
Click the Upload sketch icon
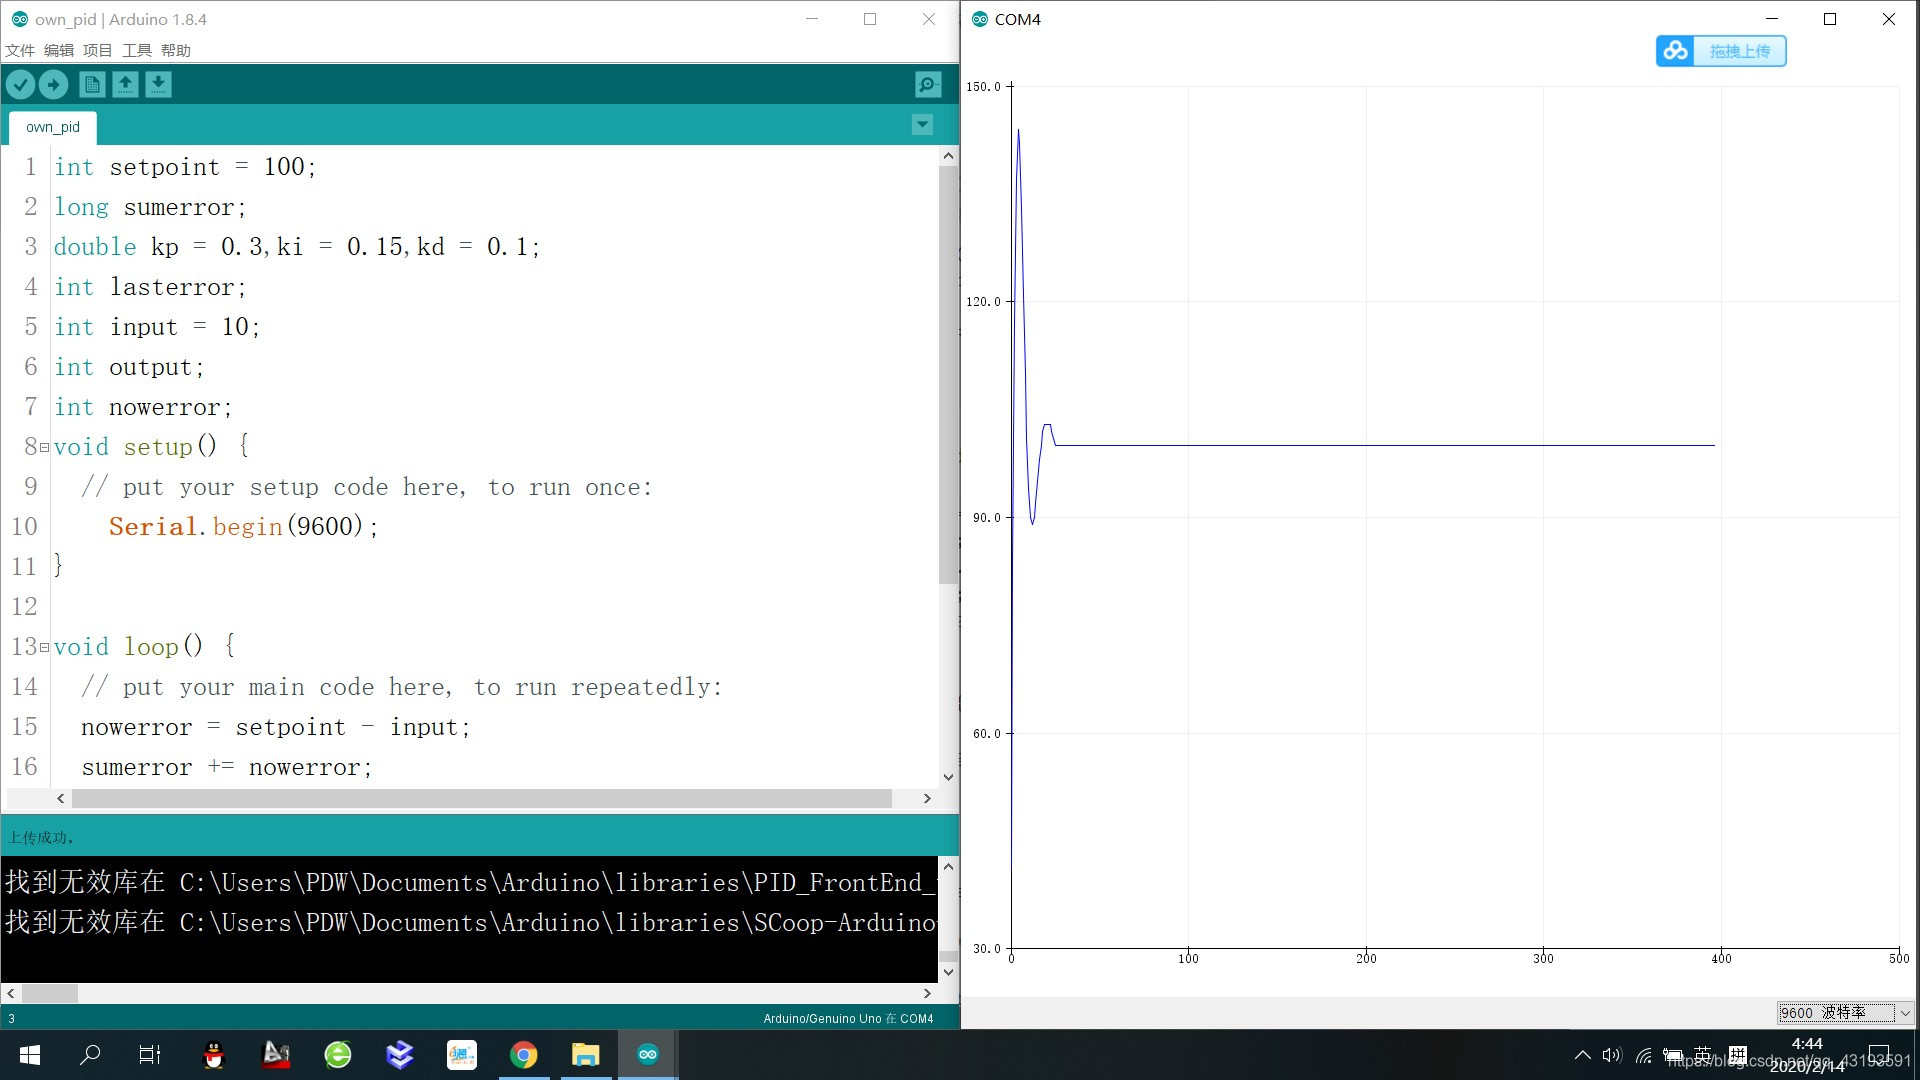click(54, 84)
